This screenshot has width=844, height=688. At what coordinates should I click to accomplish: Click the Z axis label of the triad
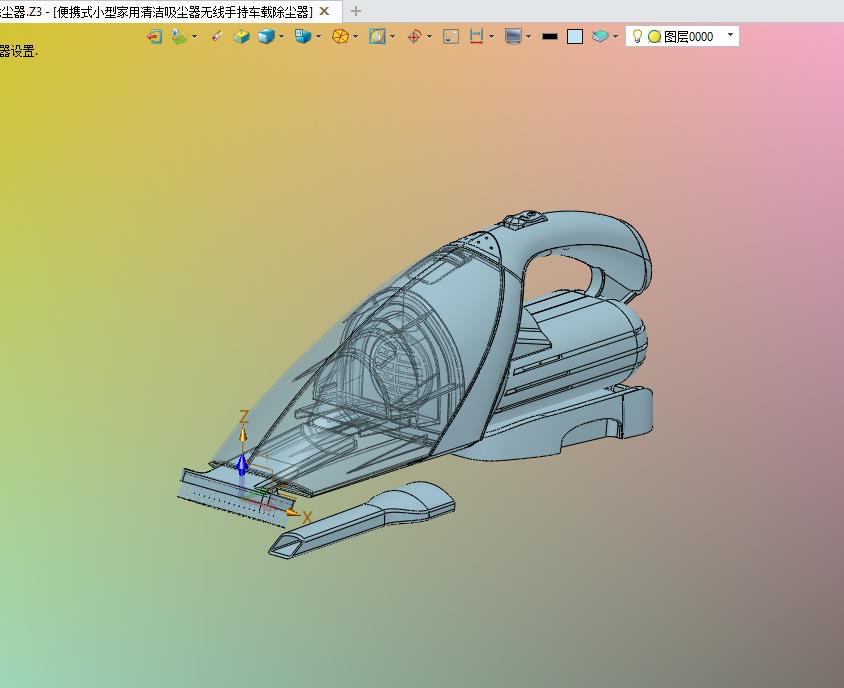click(x=244, y=417)
